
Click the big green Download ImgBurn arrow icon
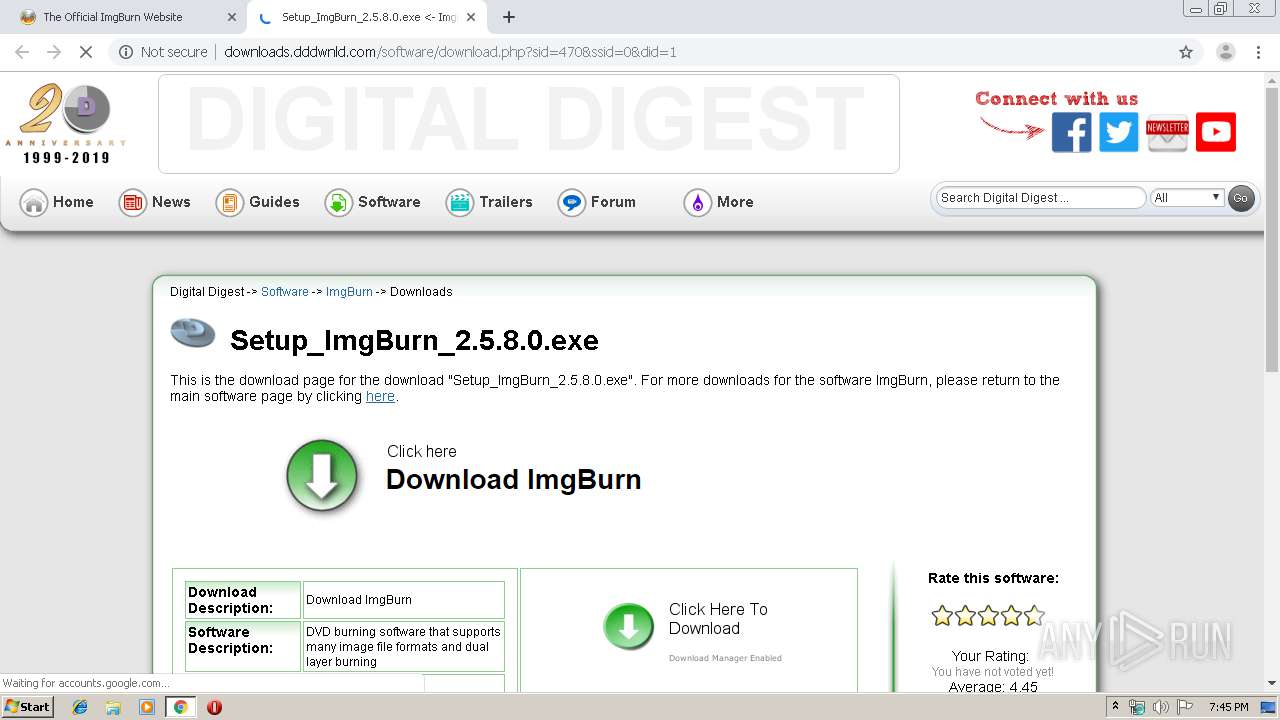coord(322,476)
